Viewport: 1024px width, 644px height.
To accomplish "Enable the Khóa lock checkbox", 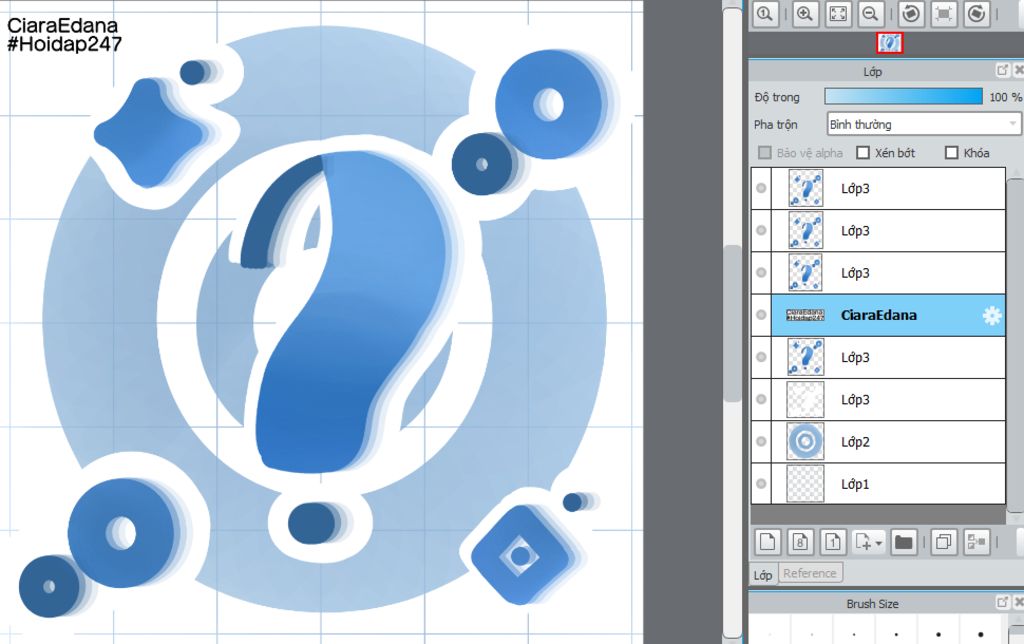I will click(952, 153).
